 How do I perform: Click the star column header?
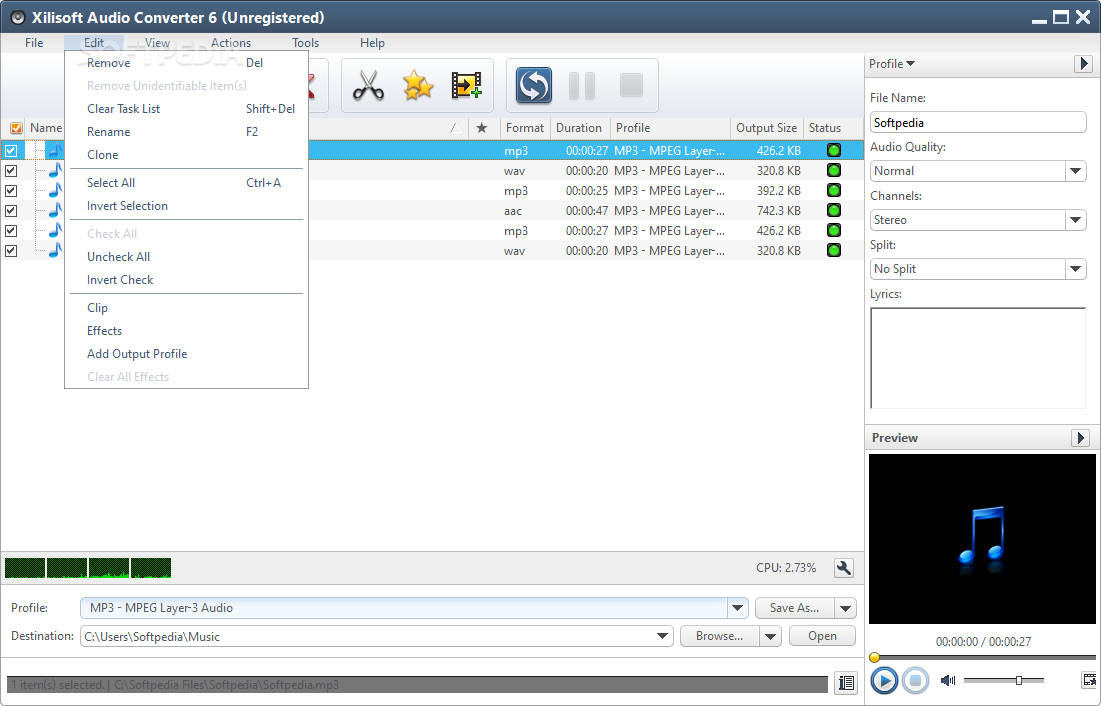tap(482, 128)
